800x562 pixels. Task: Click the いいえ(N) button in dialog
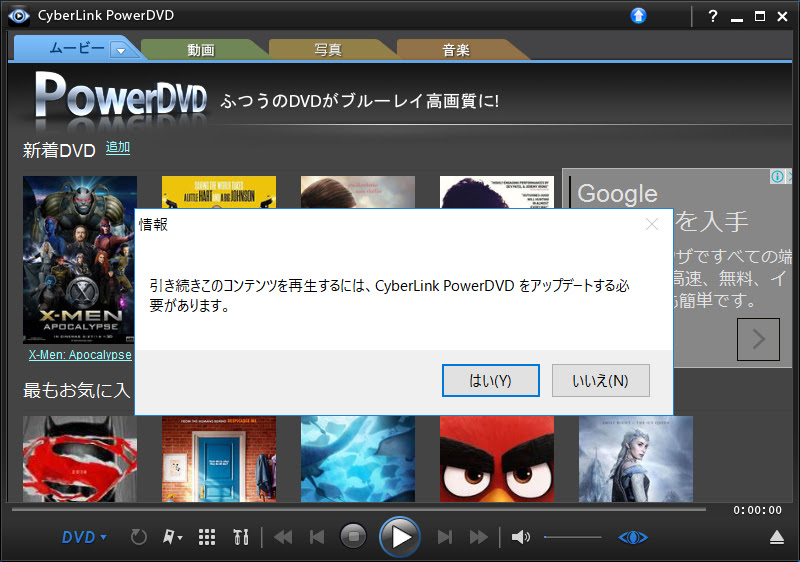[x=601, y=380]
